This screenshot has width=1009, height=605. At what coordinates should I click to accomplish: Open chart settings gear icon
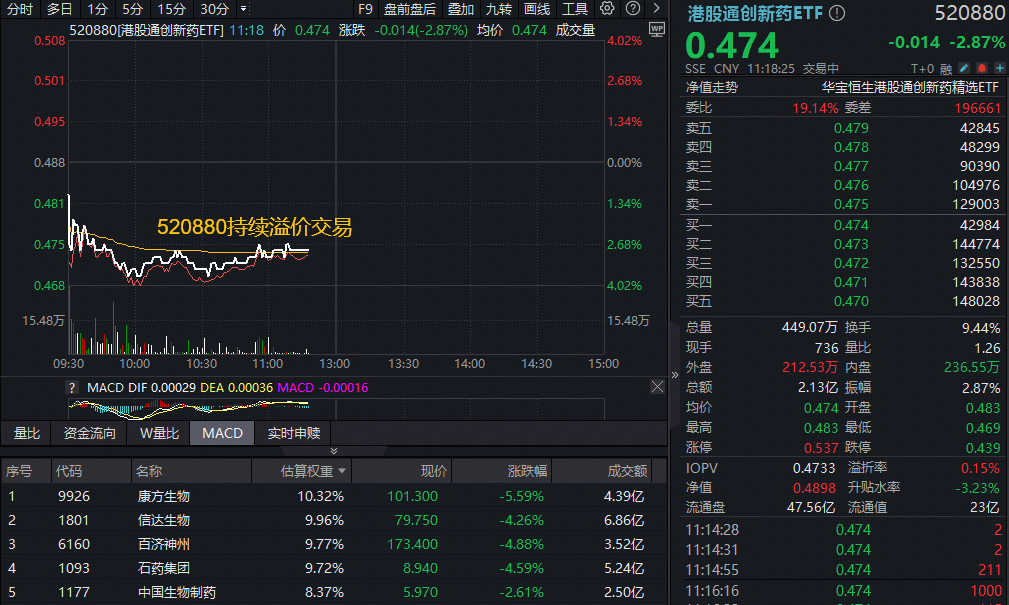(x=606, y=9)
